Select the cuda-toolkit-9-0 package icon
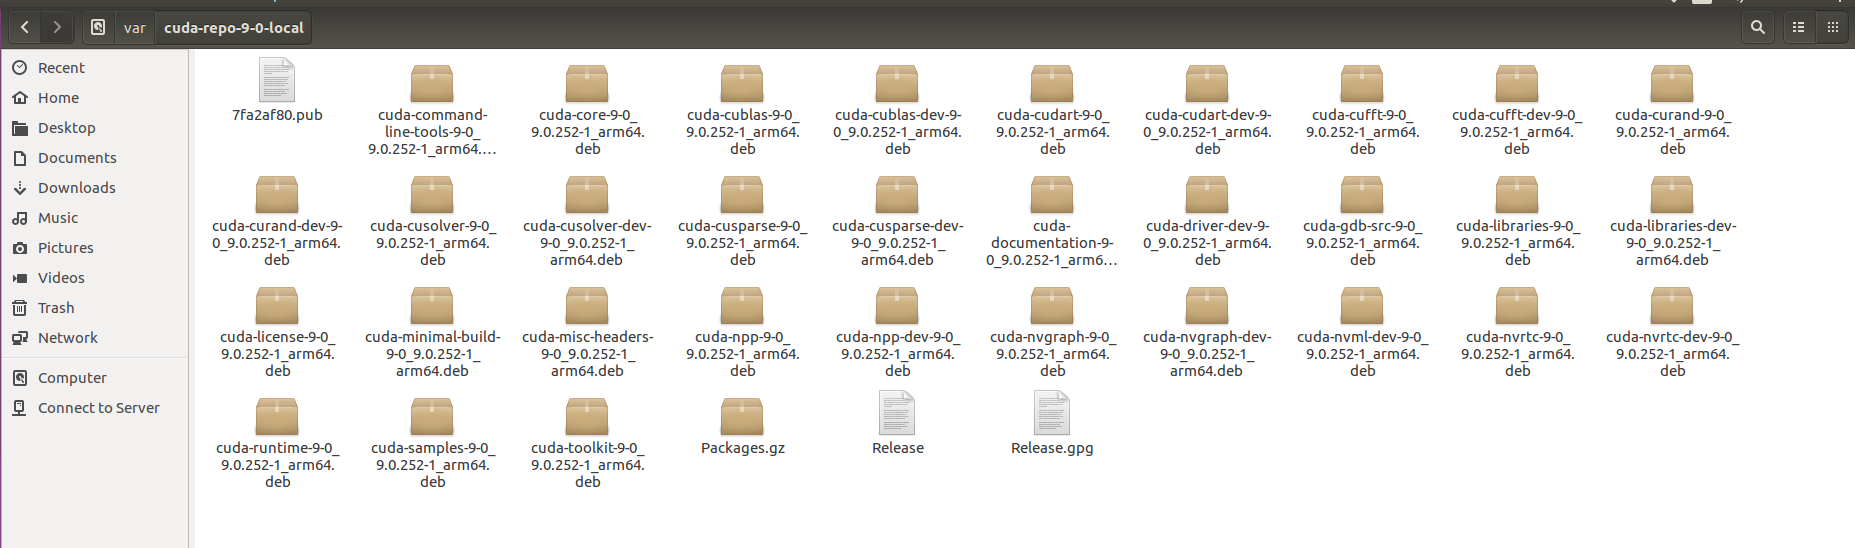Screen dimensions: 1855x548 587,416
